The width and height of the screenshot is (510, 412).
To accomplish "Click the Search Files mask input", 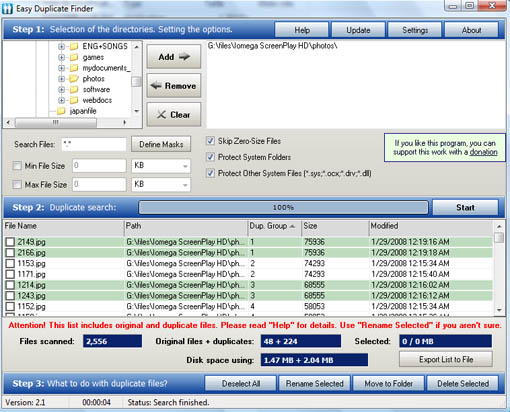I will [94, 144].
